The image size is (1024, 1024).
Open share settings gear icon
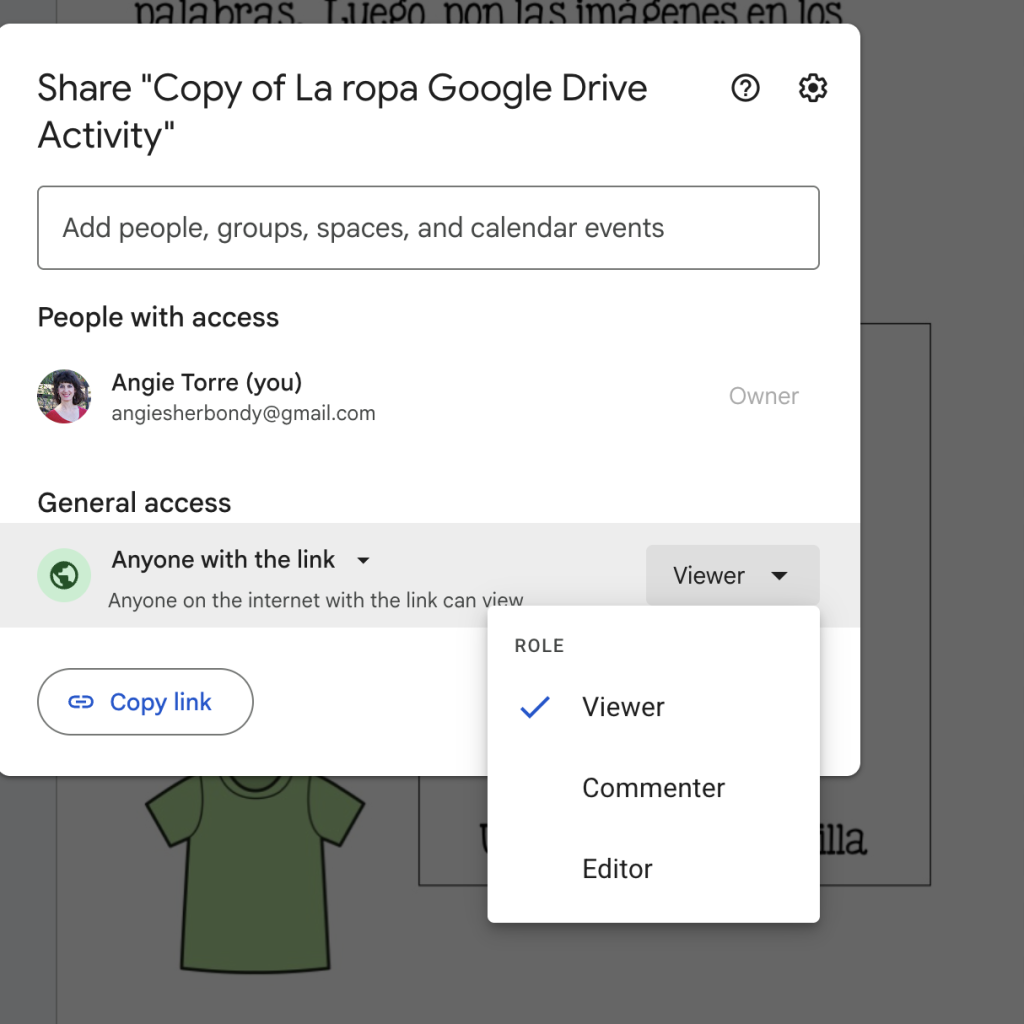click(813, 88)
